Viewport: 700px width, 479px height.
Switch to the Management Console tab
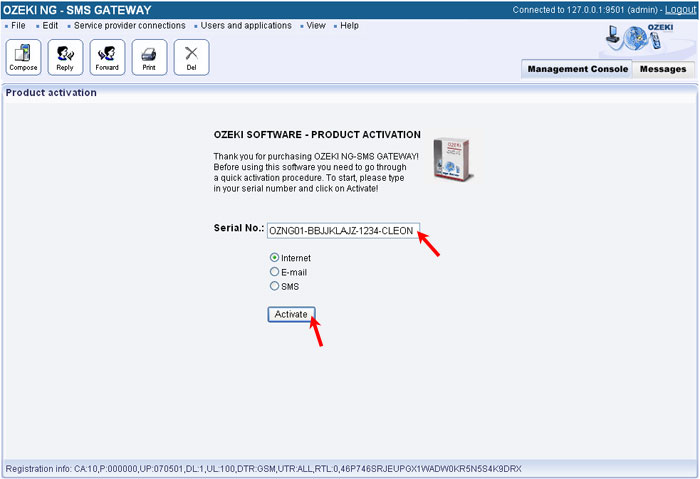(578, 69)
